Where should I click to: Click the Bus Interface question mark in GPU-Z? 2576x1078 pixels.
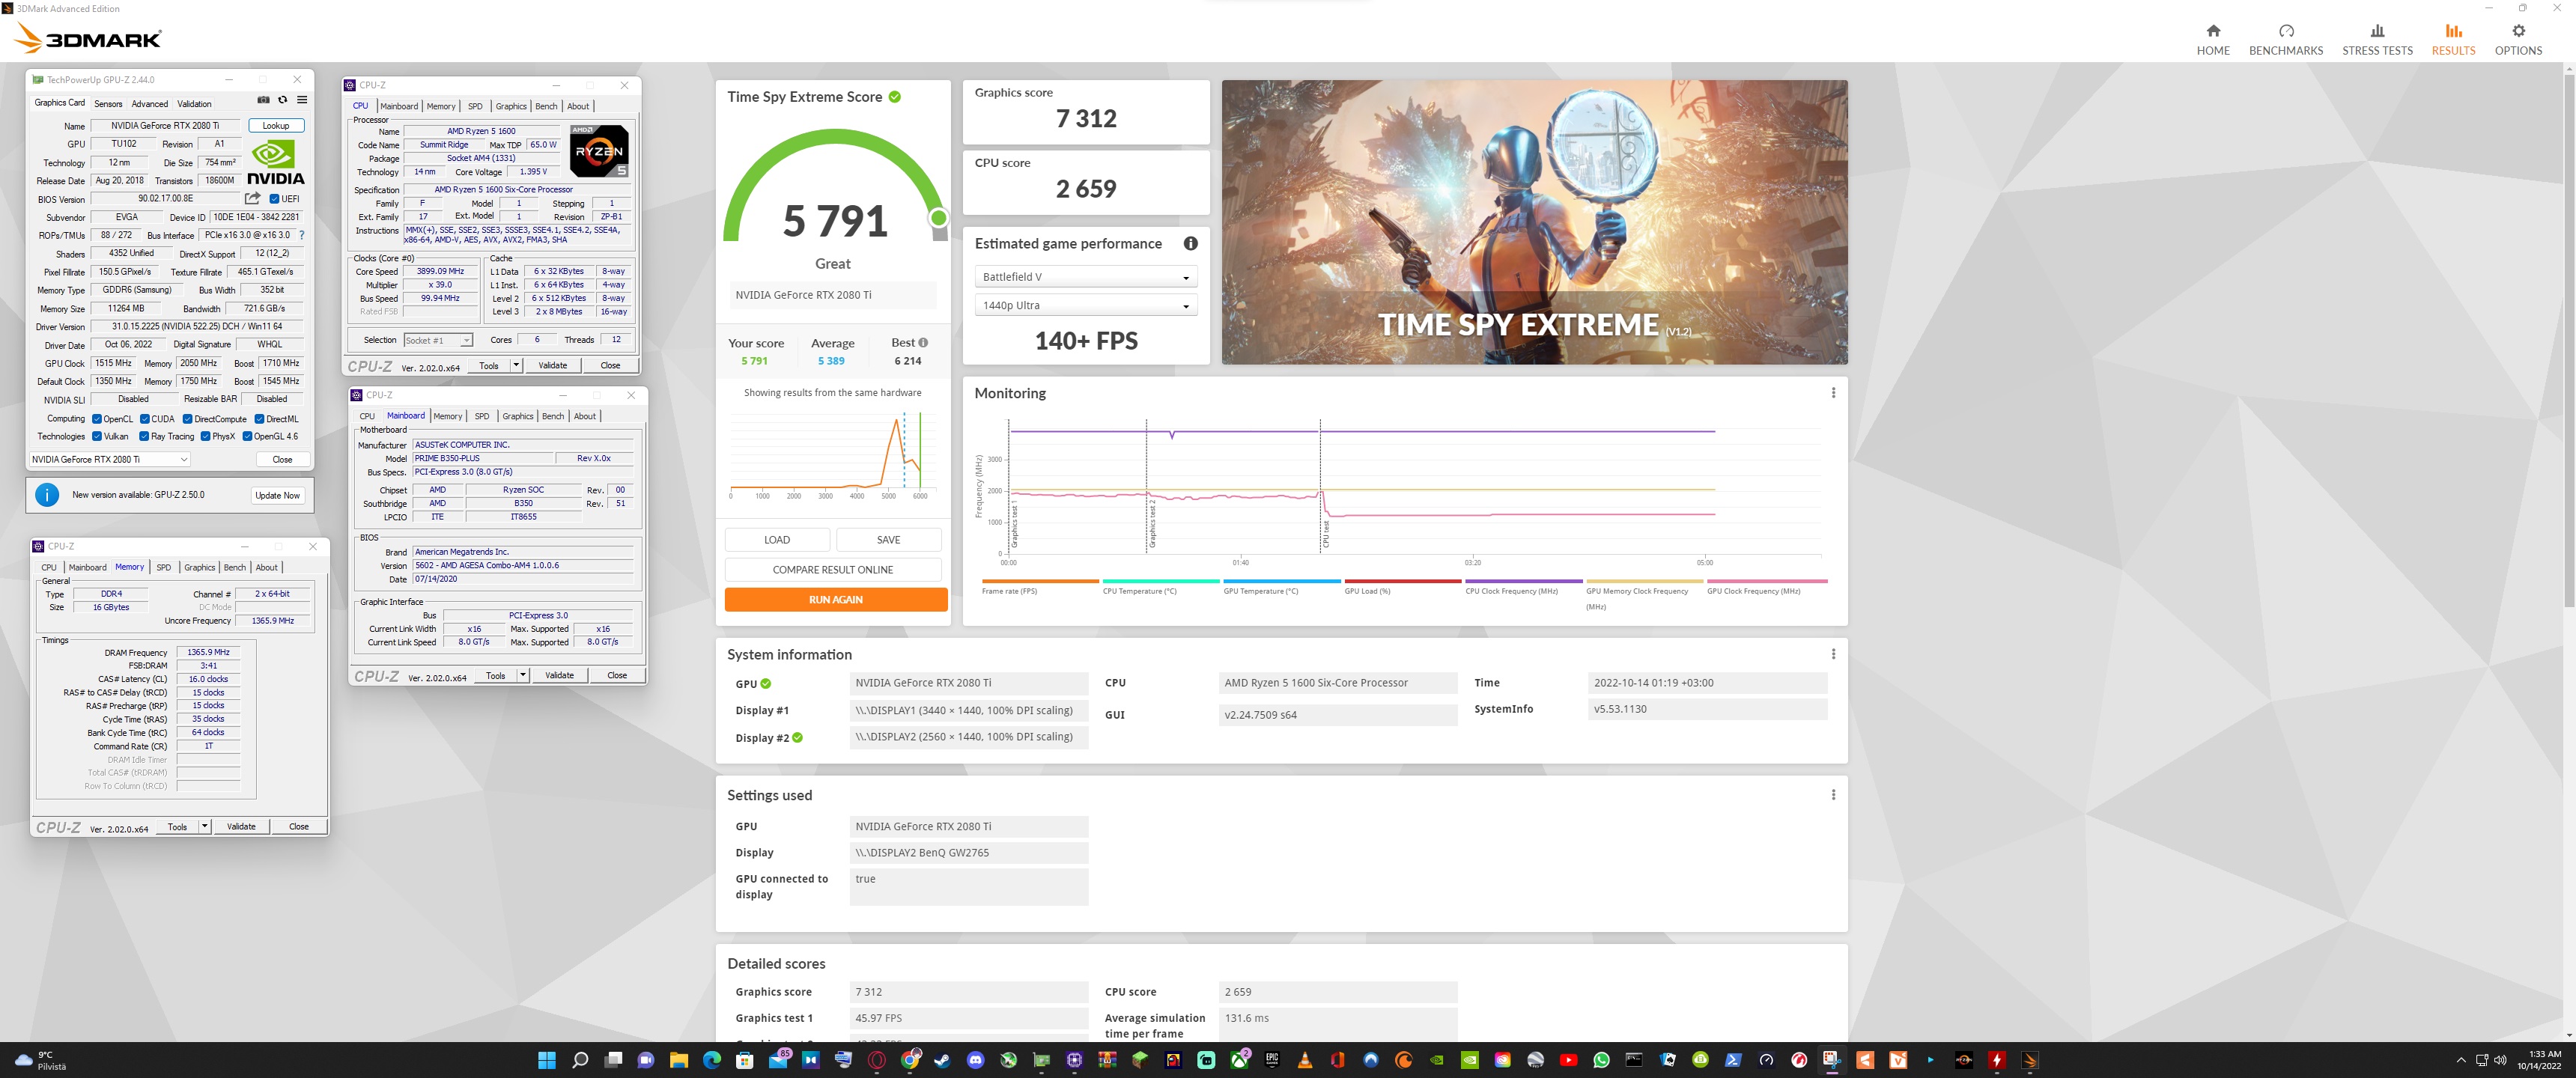coord(301,235)
